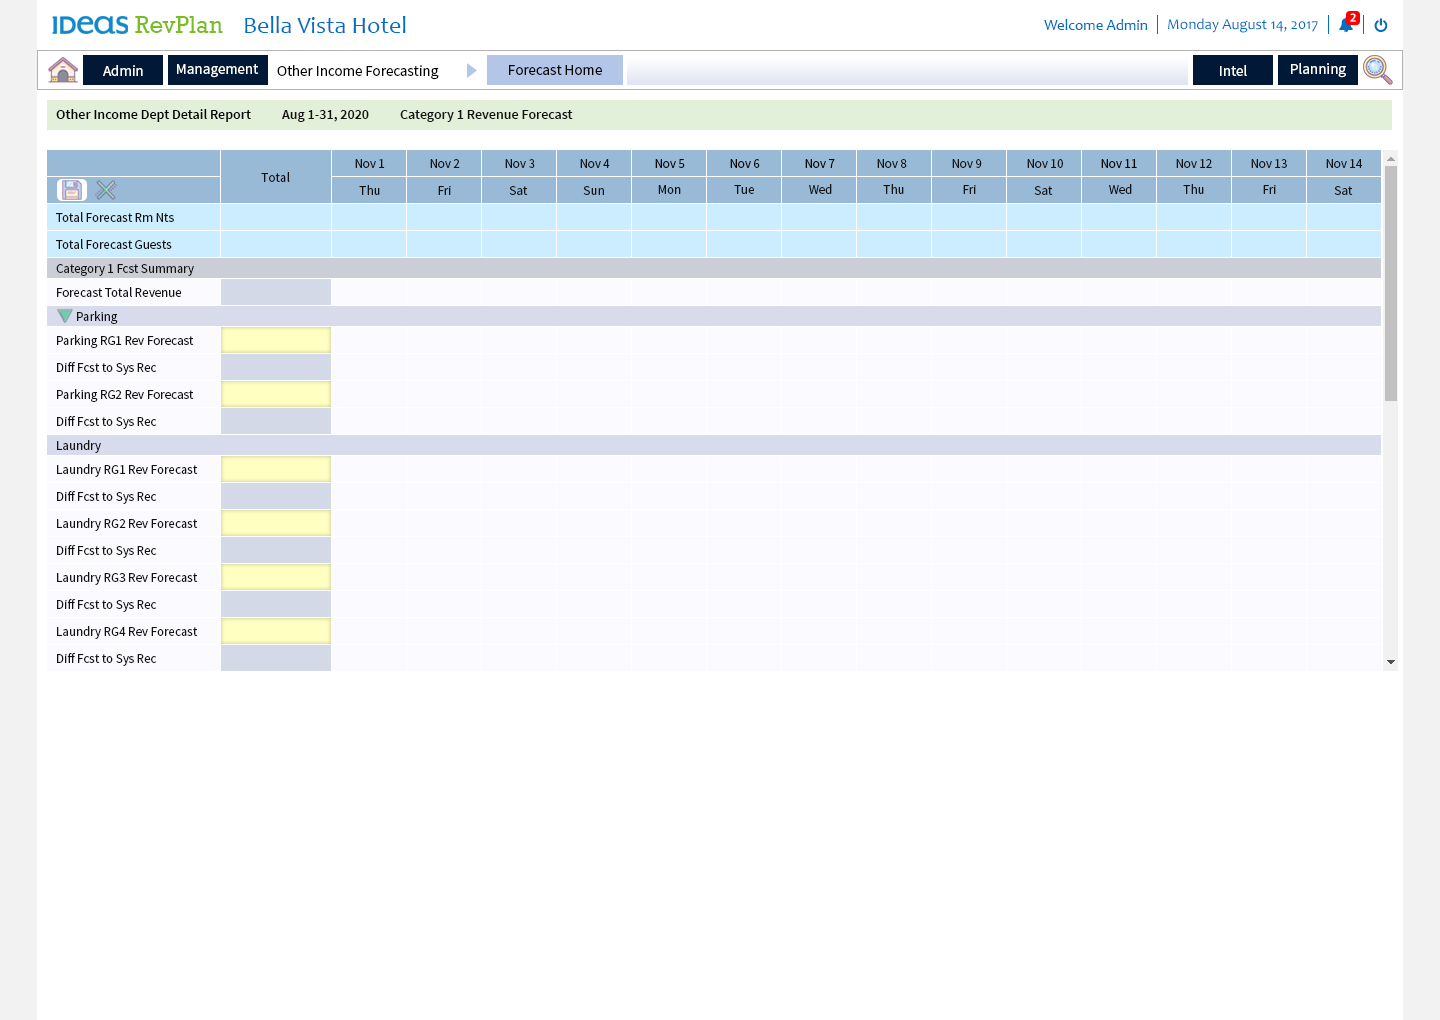1440x1020 pixels.
Task: Click Parking RG1 Rev Forecast total field
Action: pos(276,341)
